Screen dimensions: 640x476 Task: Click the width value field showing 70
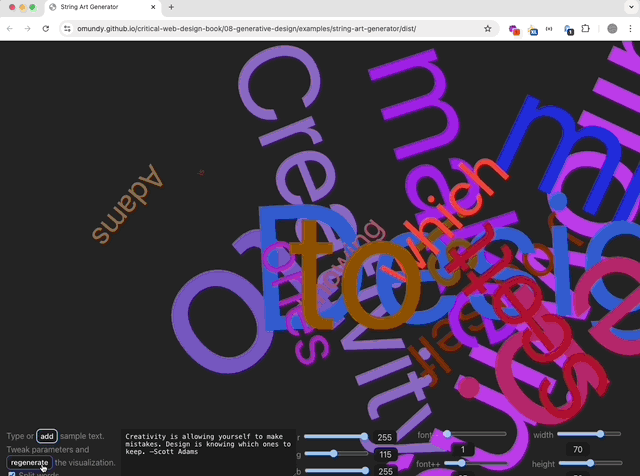[x=578, y=449]
